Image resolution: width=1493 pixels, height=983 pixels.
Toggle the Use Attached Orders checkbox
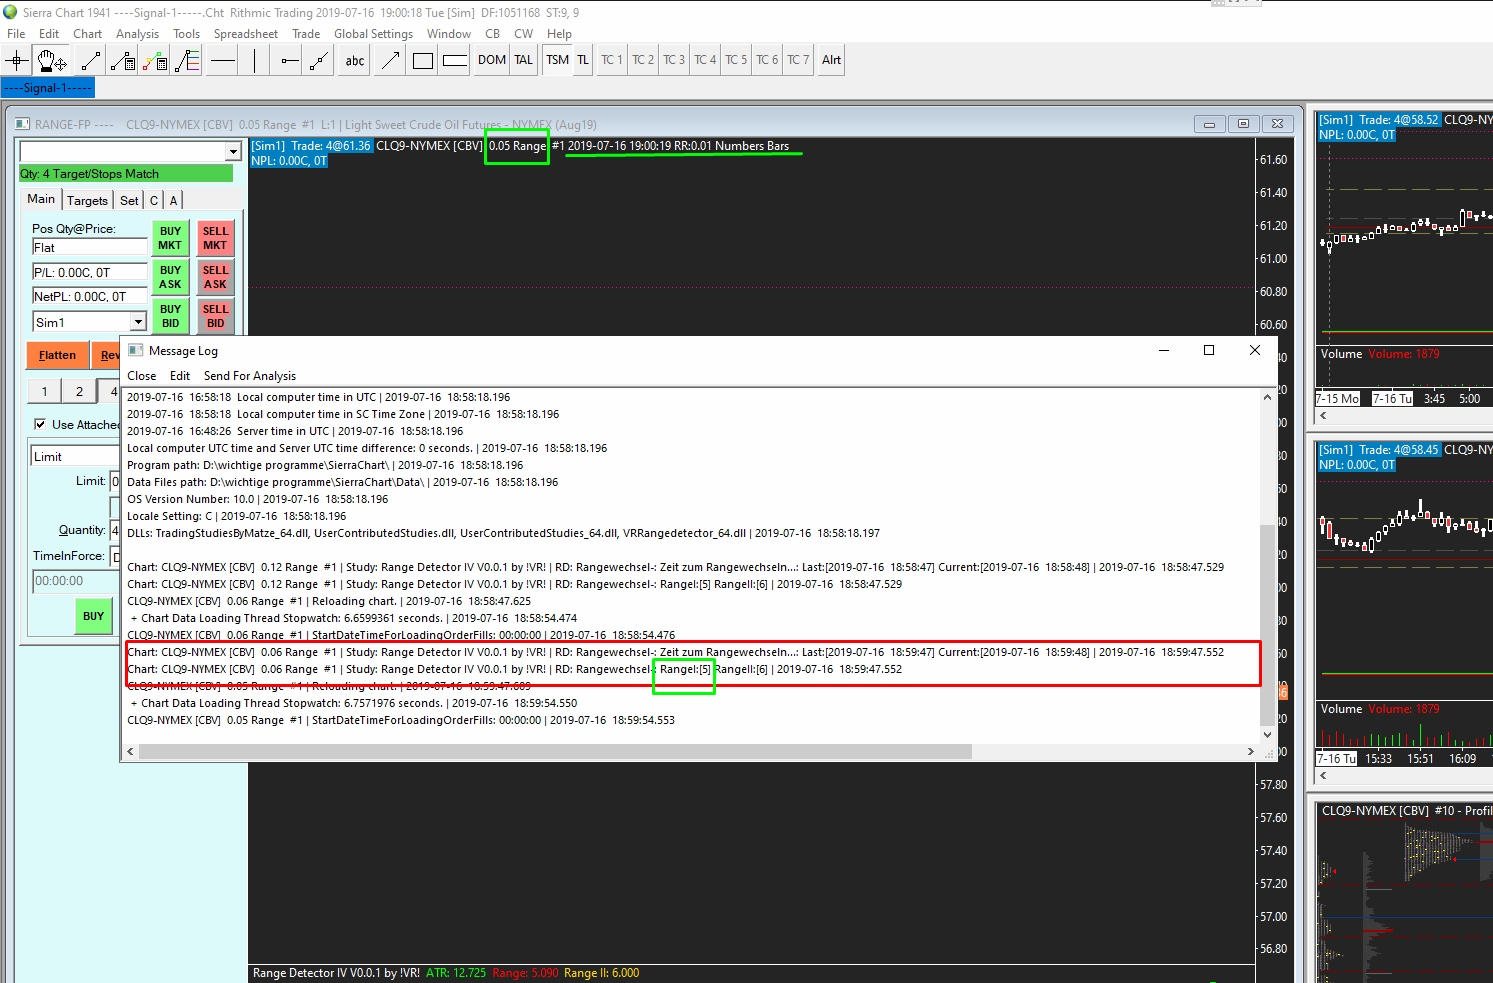[x=40, y=424]
